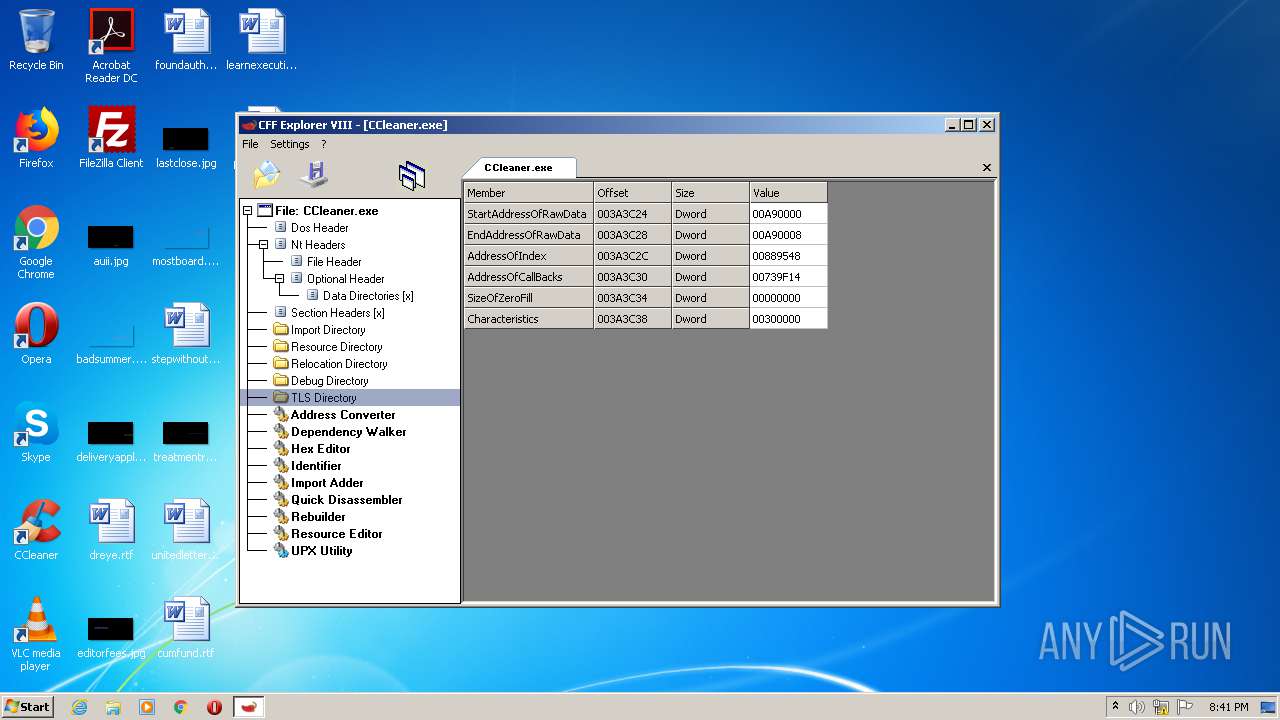1280x720 pixels.
Task: Click the clock showing 8:41 PM
Action: [1228, 707]
